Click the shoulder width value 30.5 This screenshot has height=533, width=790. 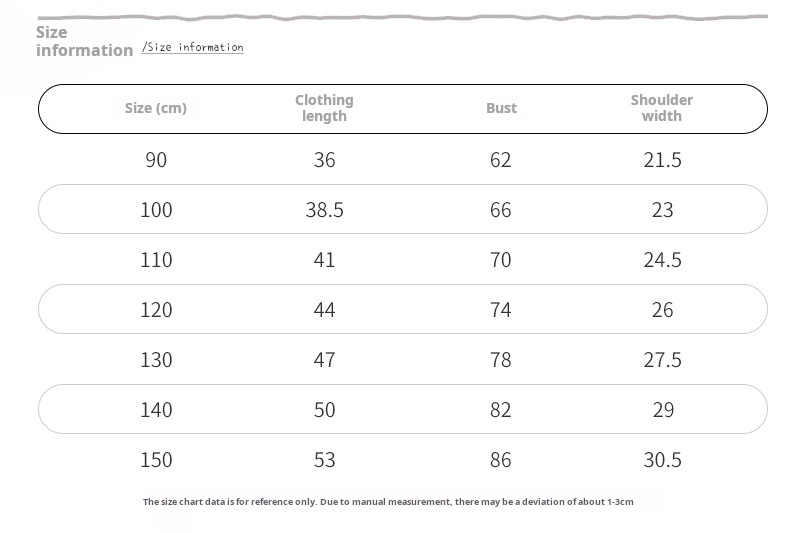tap(663, 460)
